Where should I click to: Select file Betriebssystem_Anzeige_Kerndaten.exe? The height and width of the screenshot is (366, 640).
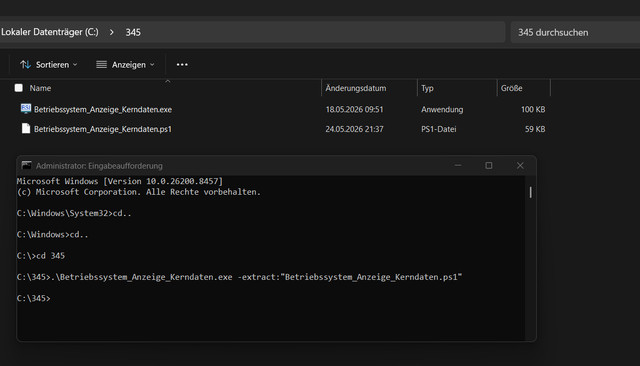coord(103,109)
